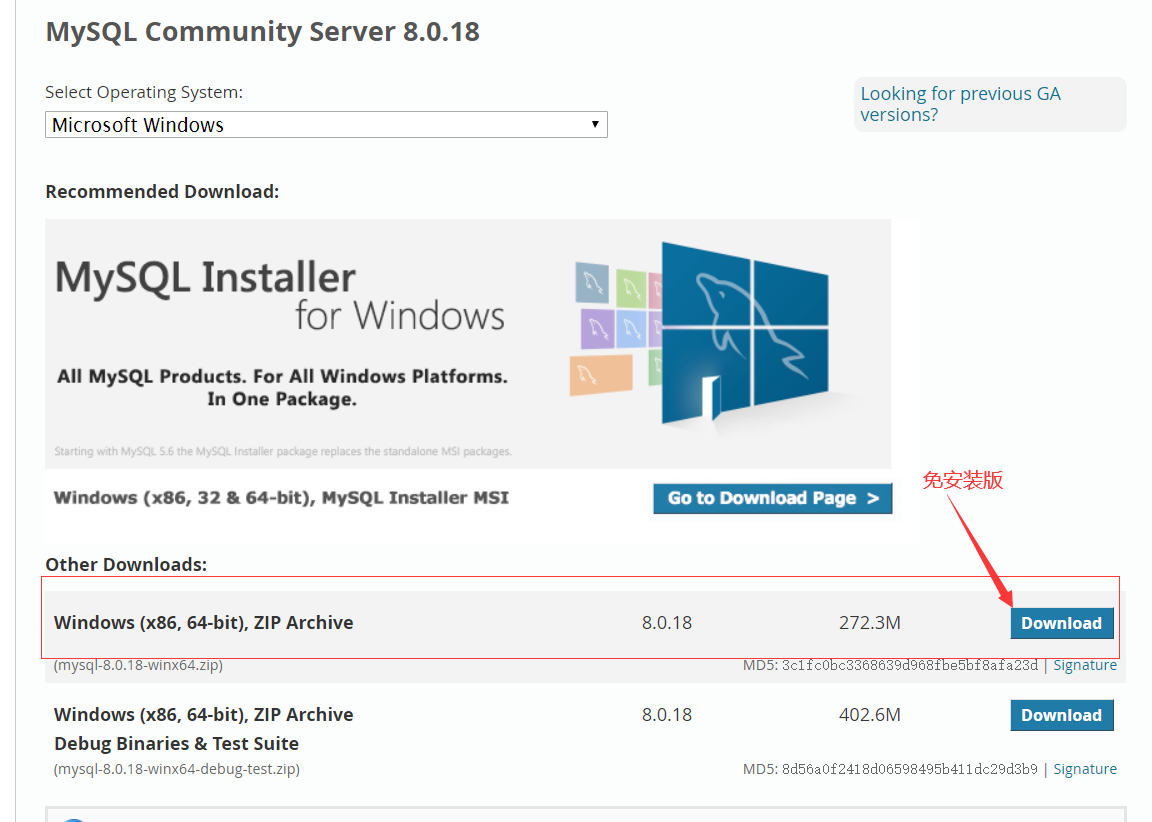Click the mysql-8.0.18-winx64-debug-test.zip filename
Screen dimensions: 1152x822
point(177,769)
